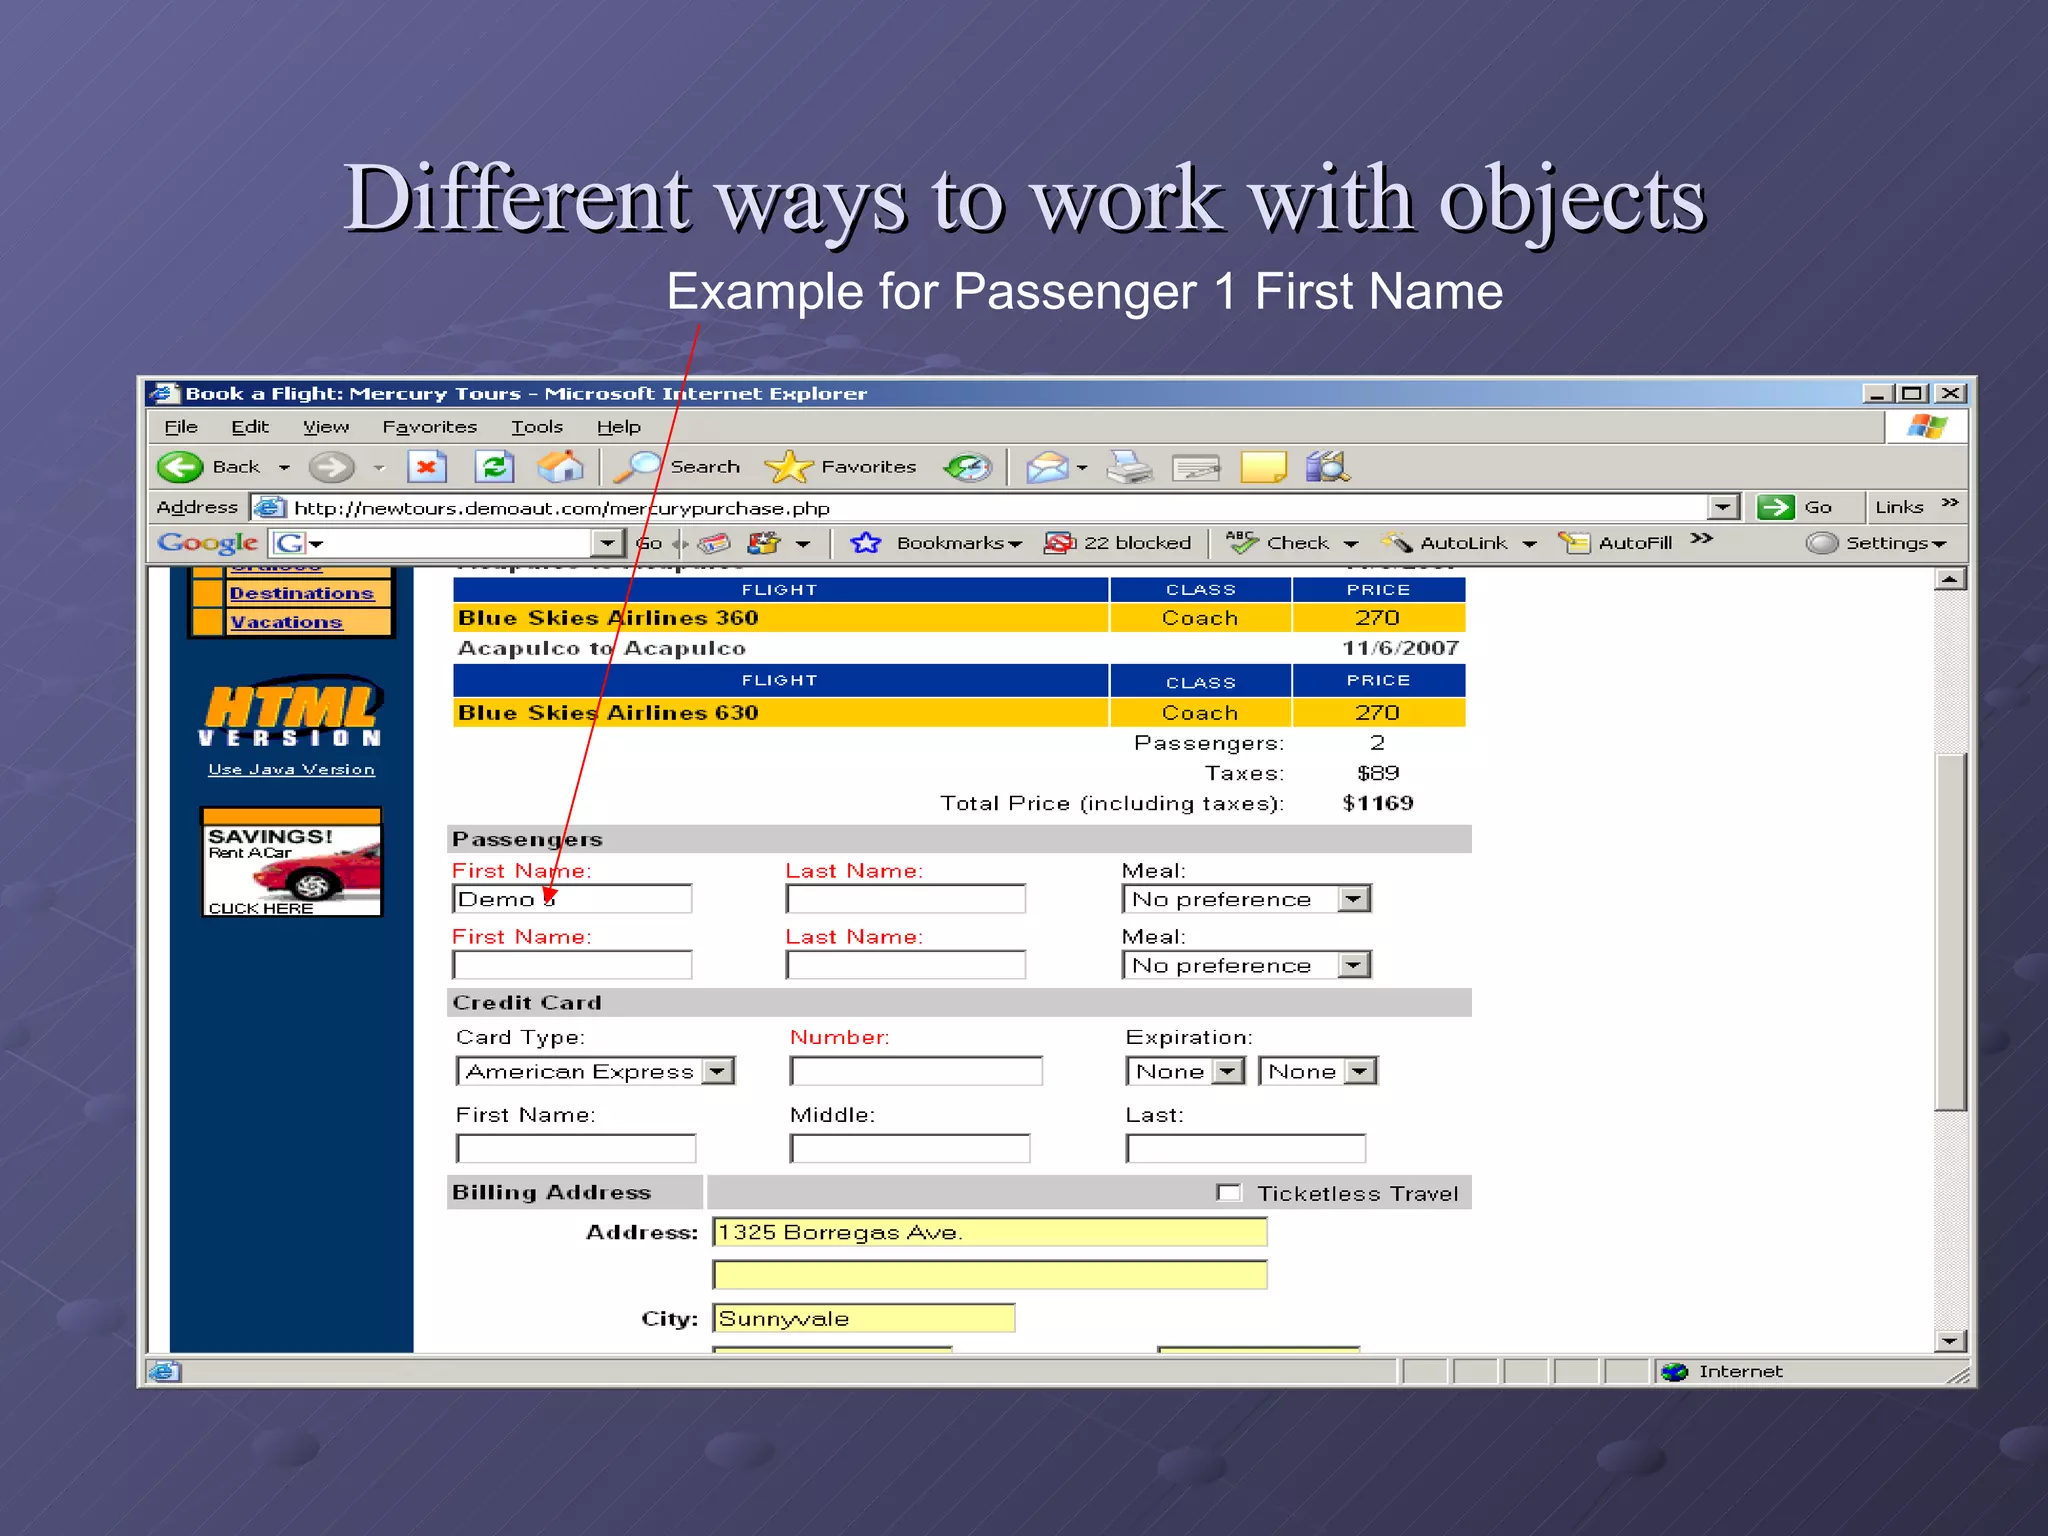2048x1536 pixels.
Task: Open the expiration year None dropdown
Action: tap(1360, 1071)
